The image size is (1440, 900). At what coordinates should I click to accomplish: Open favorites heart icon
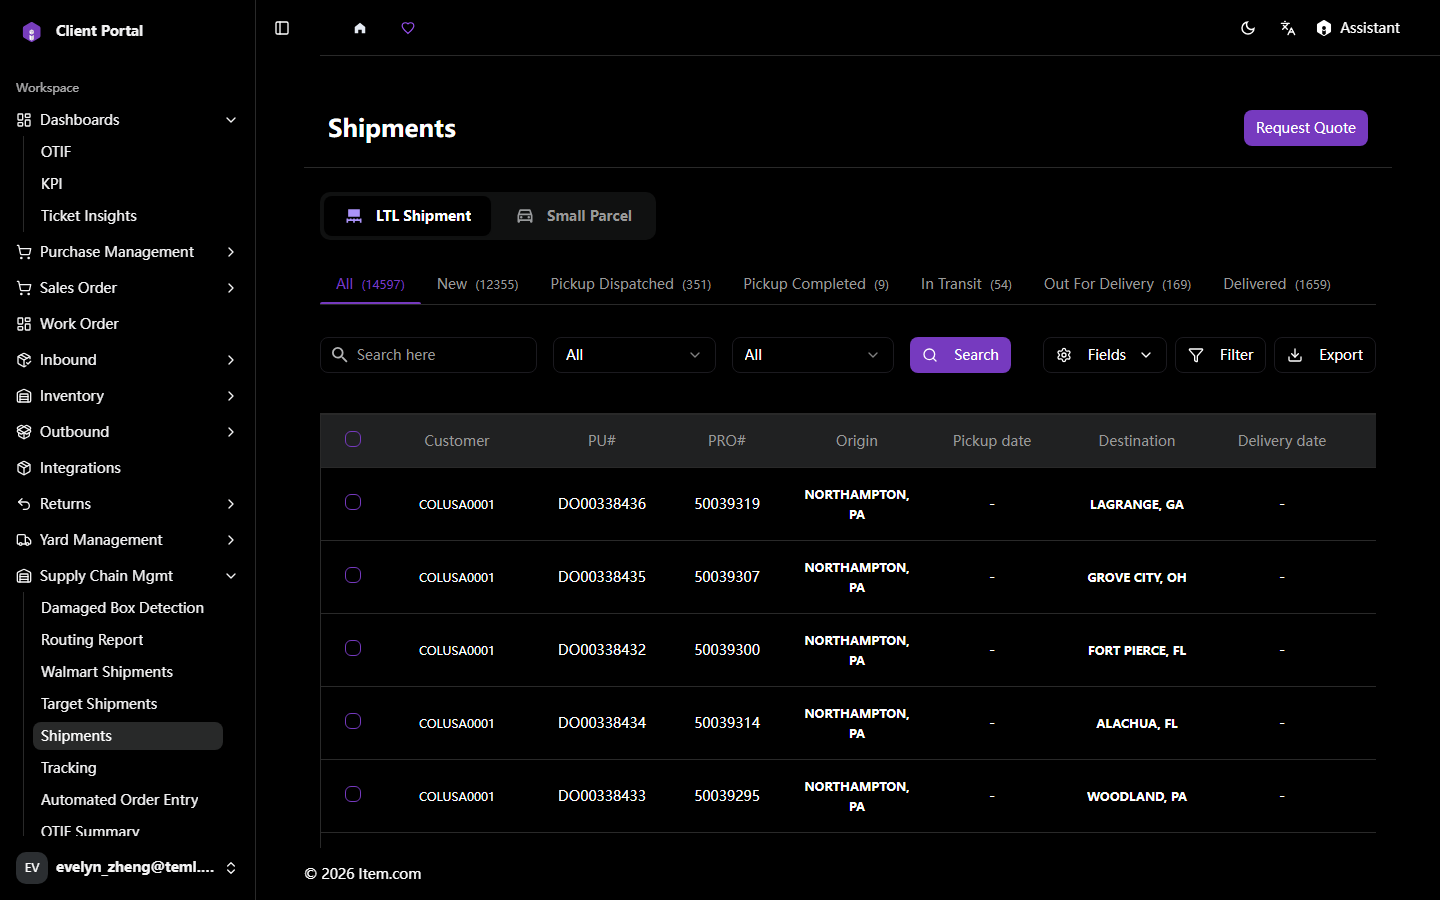click(408, 28)
